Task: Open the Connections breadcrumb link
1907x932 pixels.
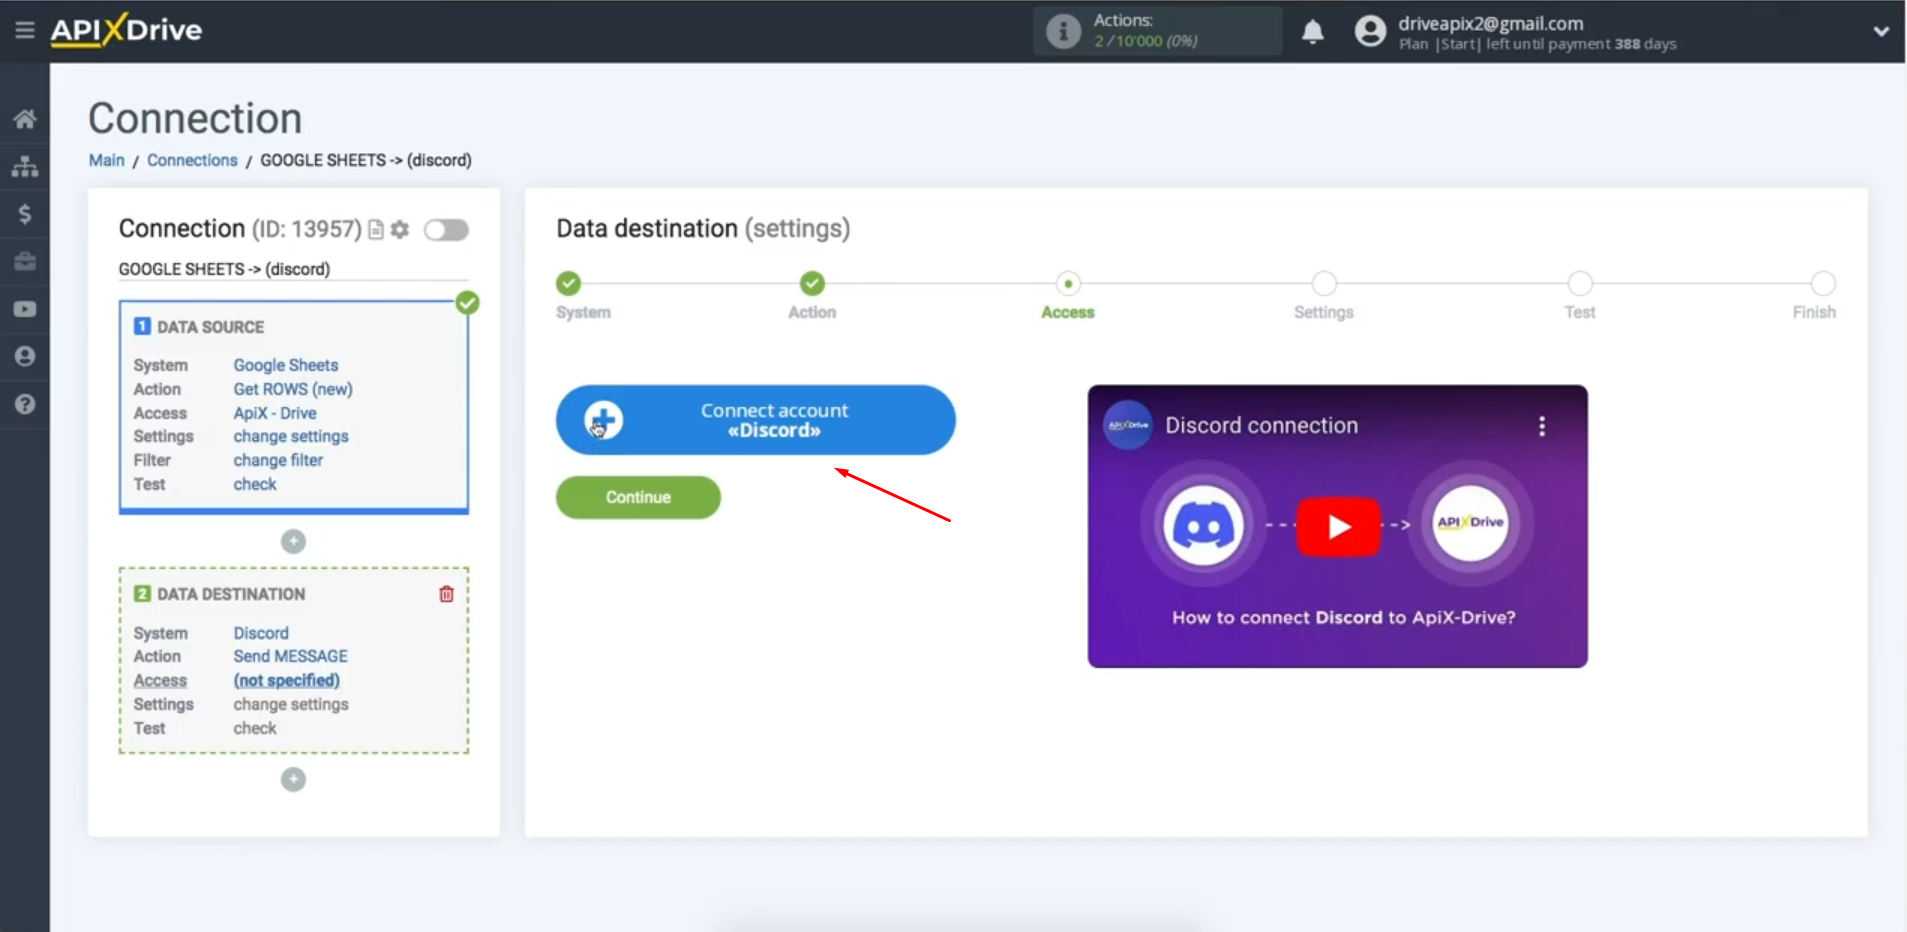Action: 192,160
